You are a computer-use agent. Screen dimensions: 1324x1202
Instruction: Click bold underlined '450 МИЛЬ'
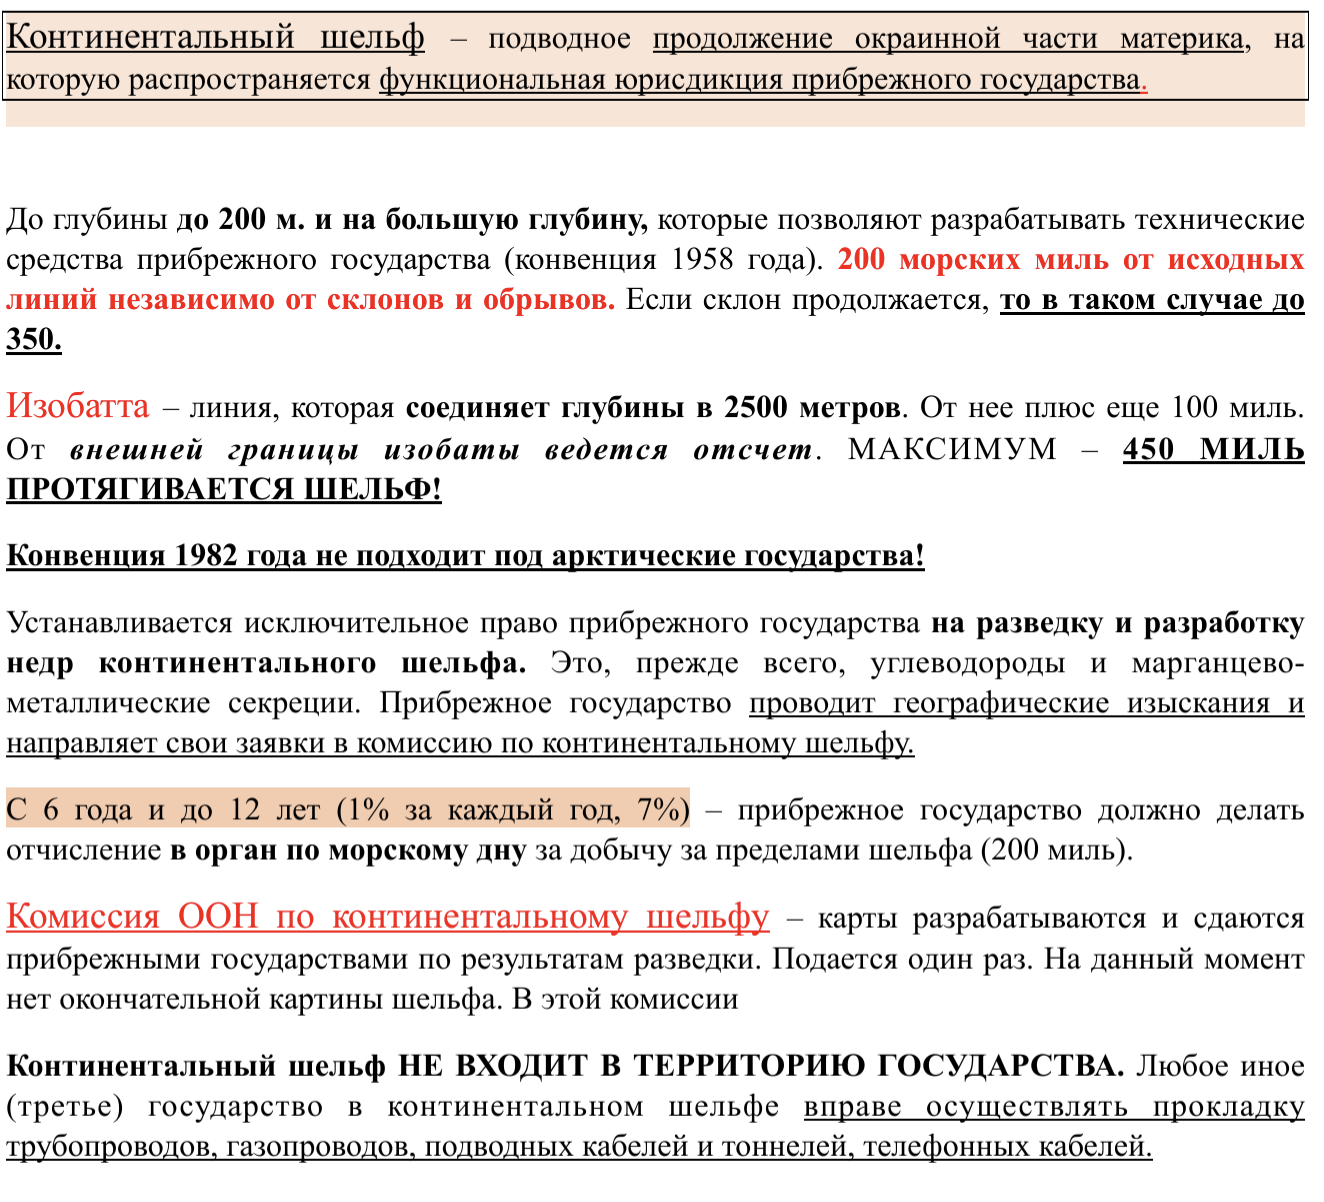1214,449
